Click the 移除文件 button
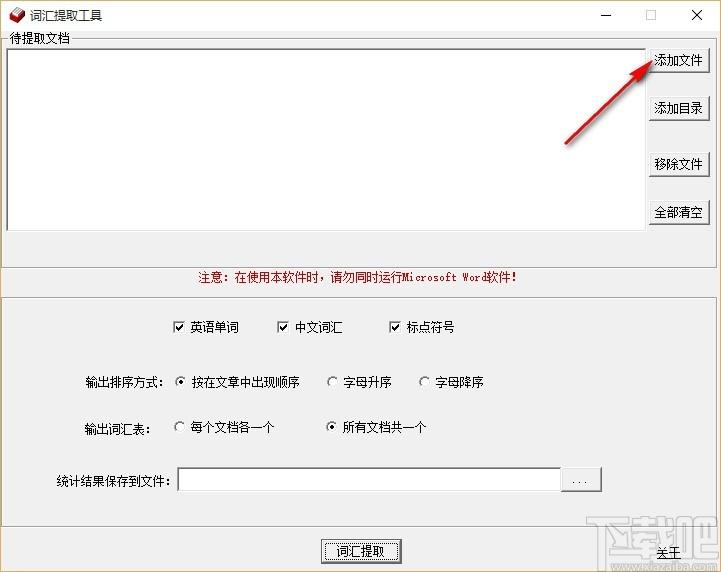721x572 pixels. click(x=679, y=164)
